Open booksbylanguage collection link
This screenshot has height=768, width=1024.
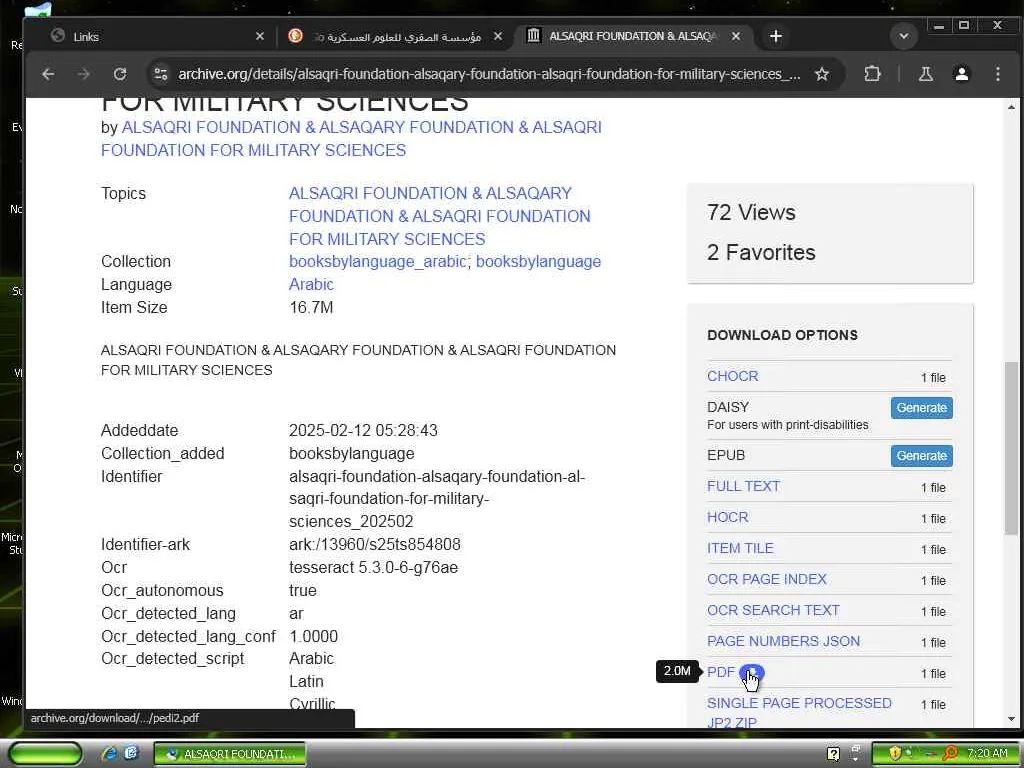click(538, 261)
